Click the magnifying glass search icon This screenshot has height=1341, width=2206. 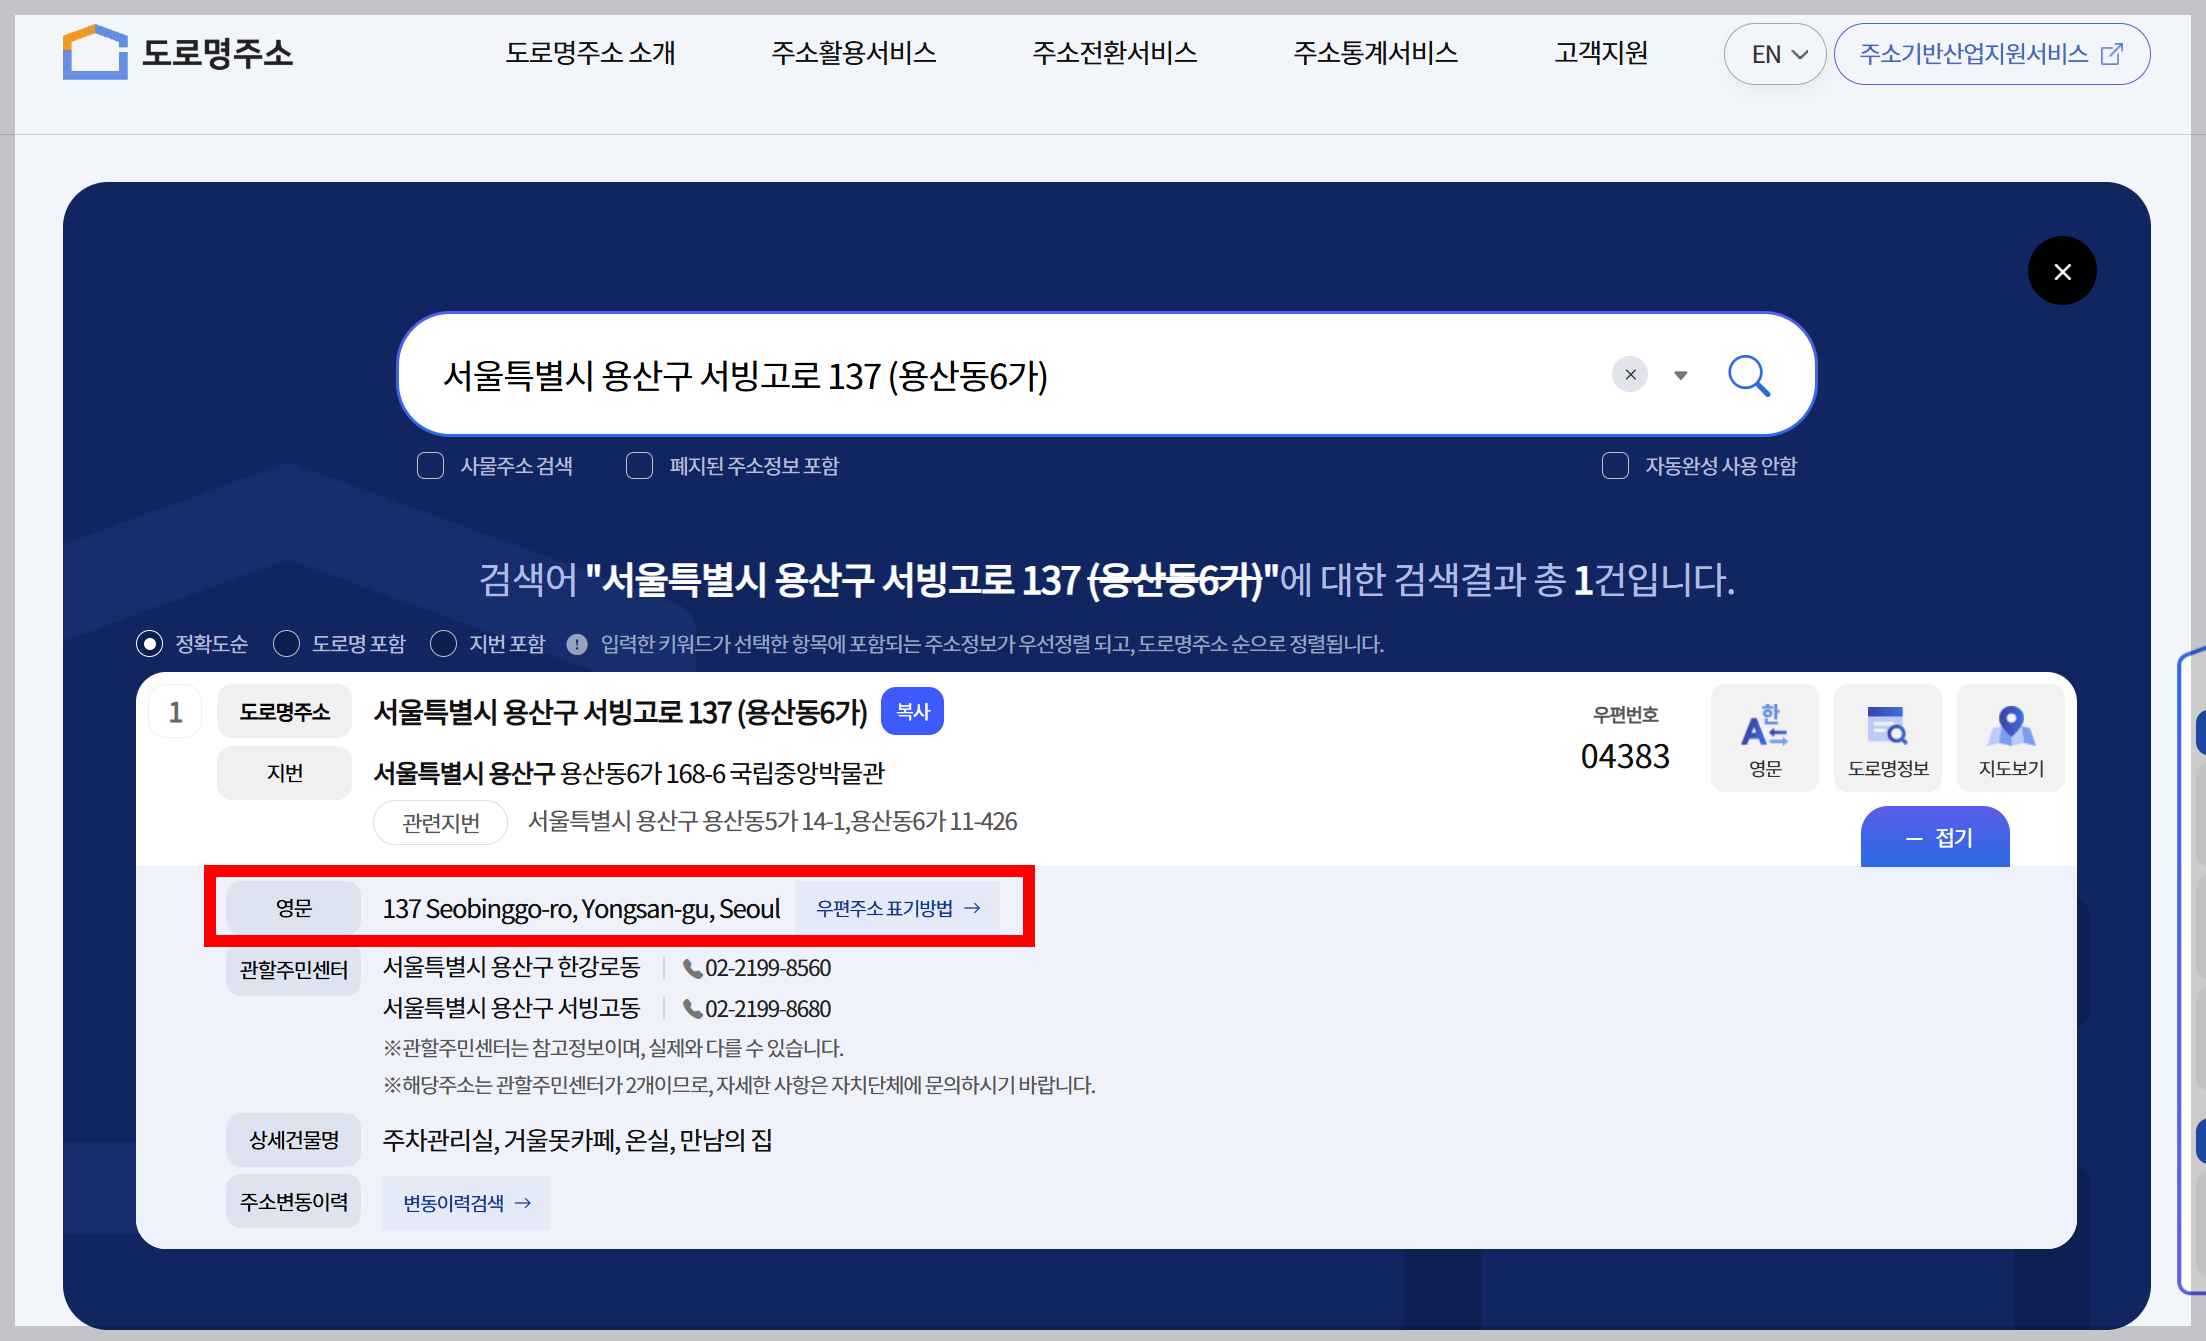coord(1749,376)
